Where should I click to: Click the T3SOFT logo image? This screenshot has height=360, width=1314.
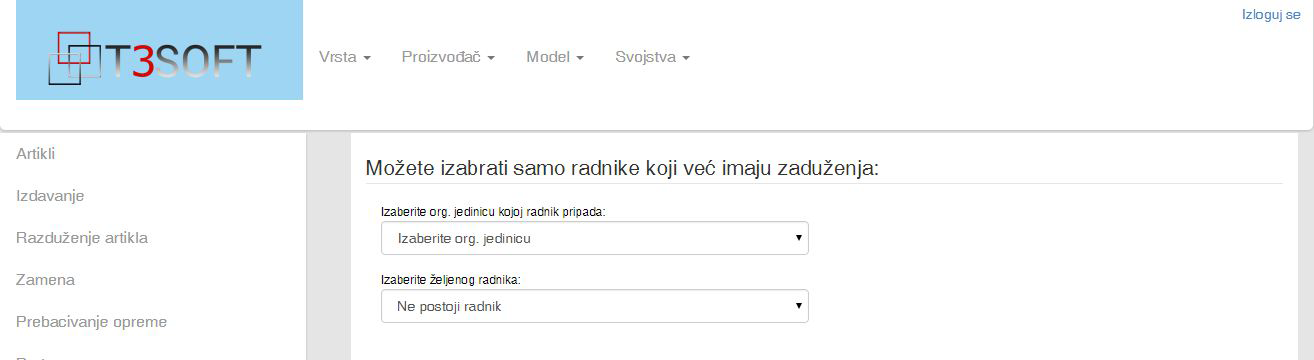[x=159, y=50]
